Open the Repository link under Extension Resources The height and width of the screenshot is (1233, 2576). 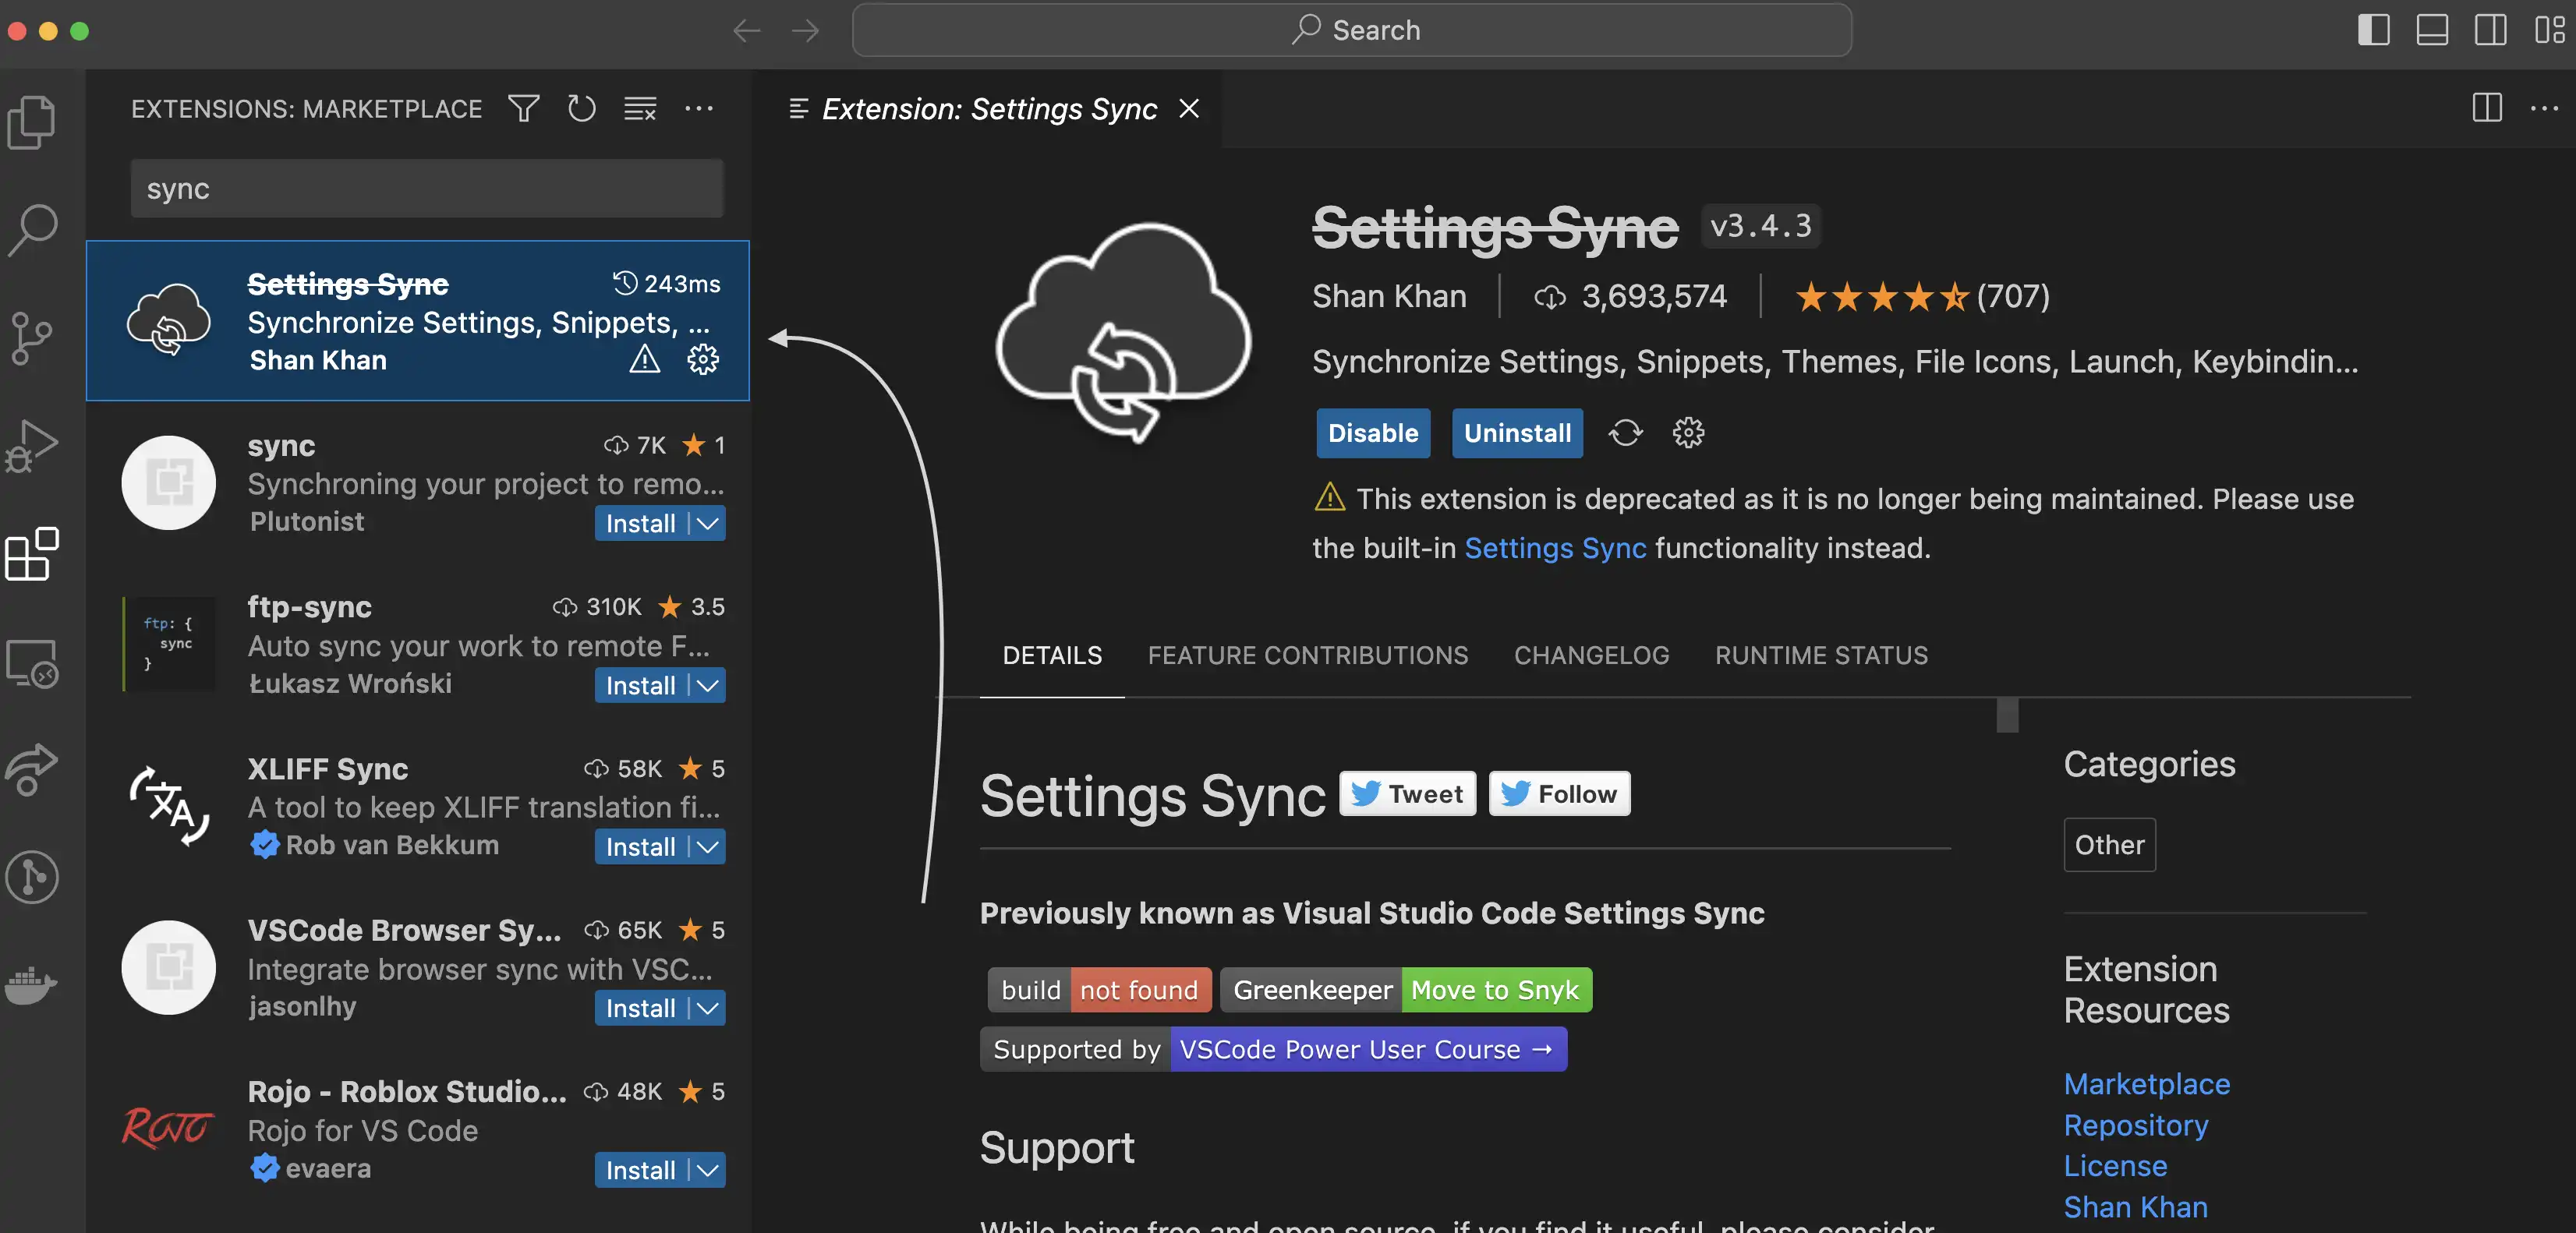pos(2136,1125)
